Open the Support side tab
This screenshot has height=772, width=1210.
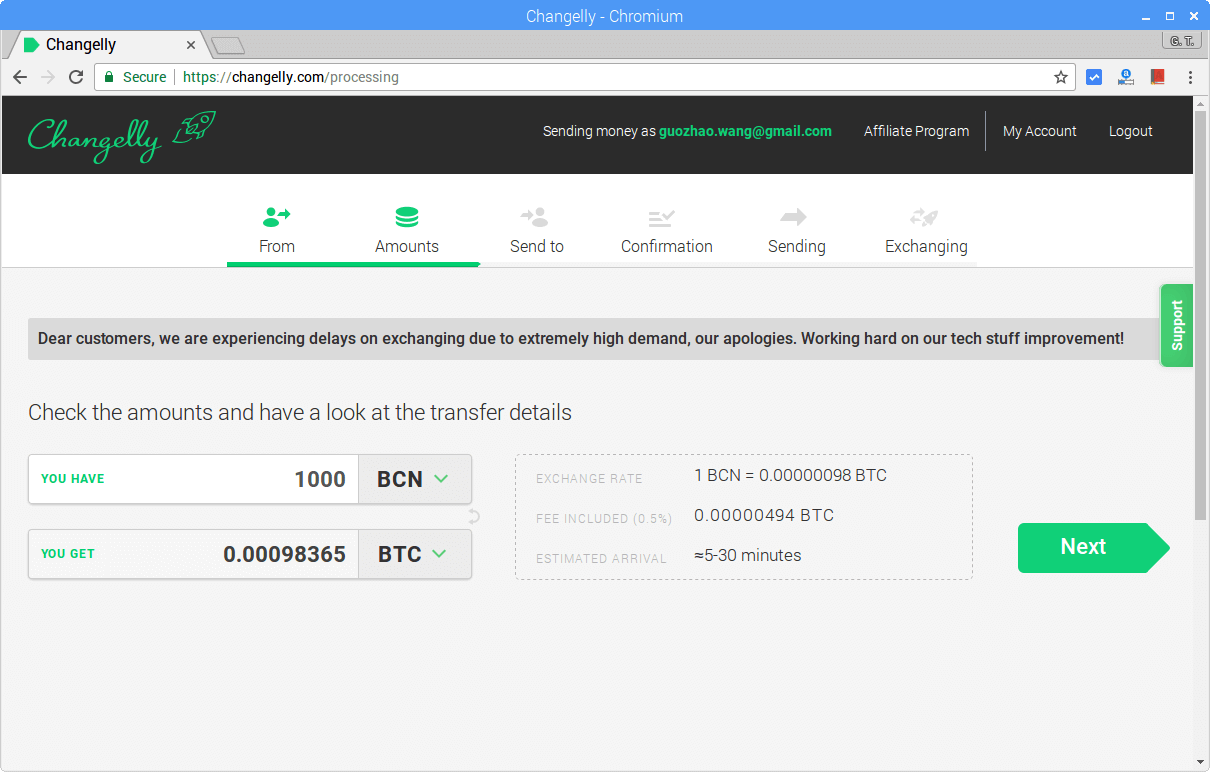(x=1177, y=325)
